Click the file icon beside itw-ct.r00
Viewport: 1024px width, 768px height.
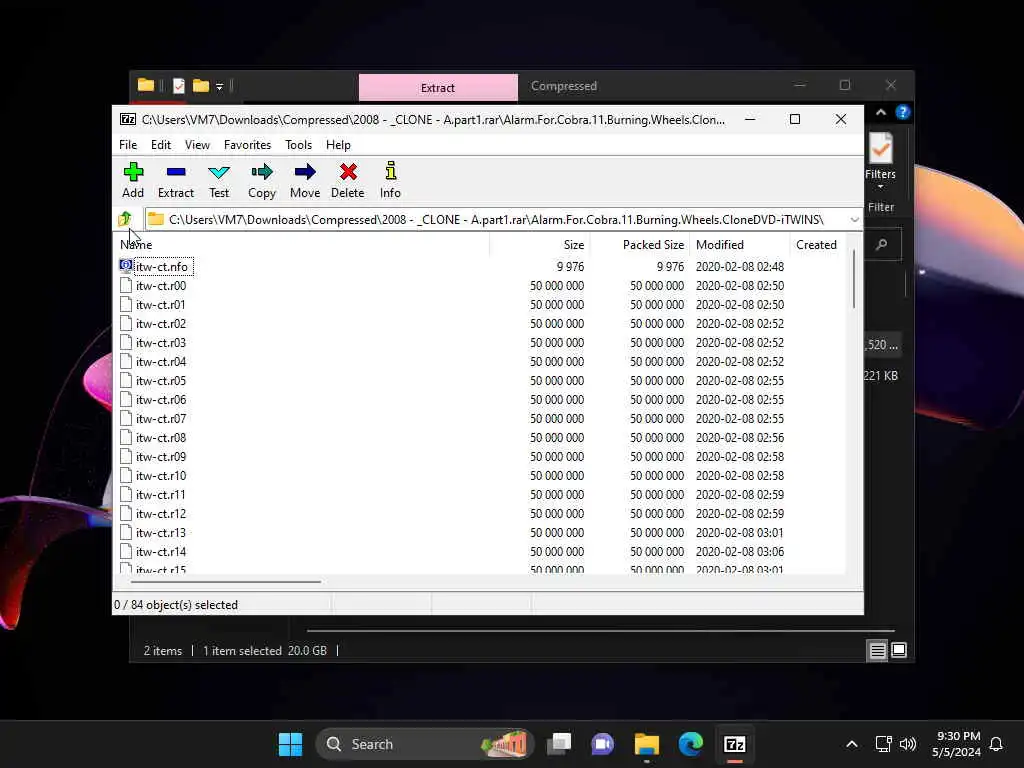(x=126, y=285)
